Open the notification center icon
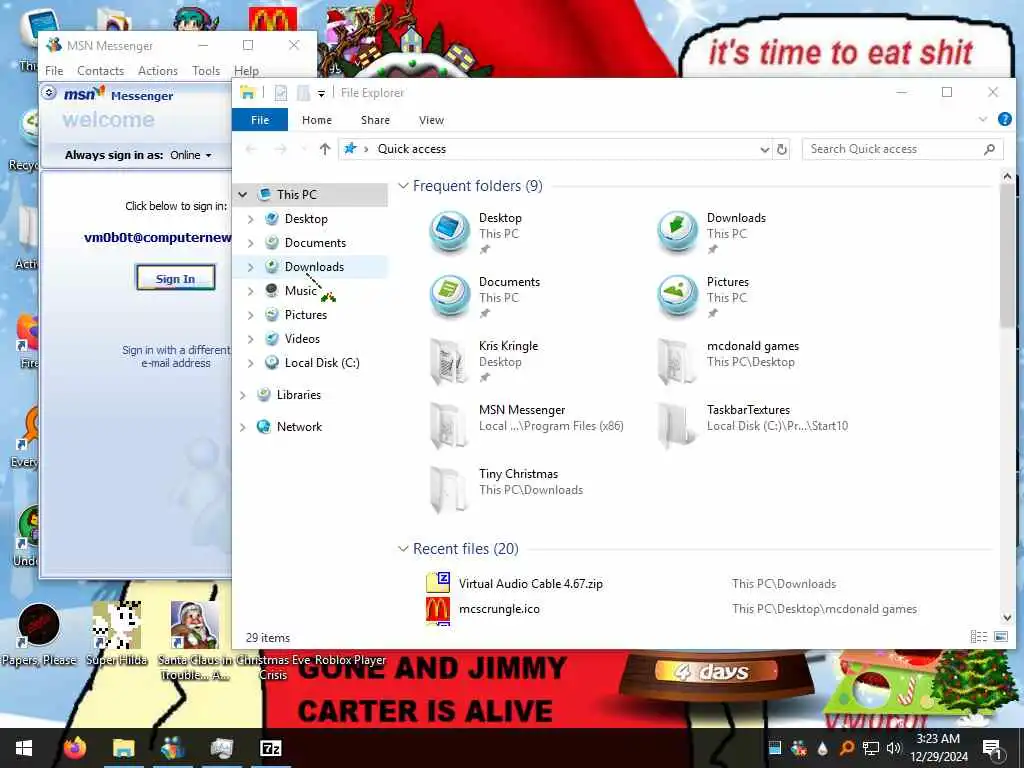 point(992,748)
